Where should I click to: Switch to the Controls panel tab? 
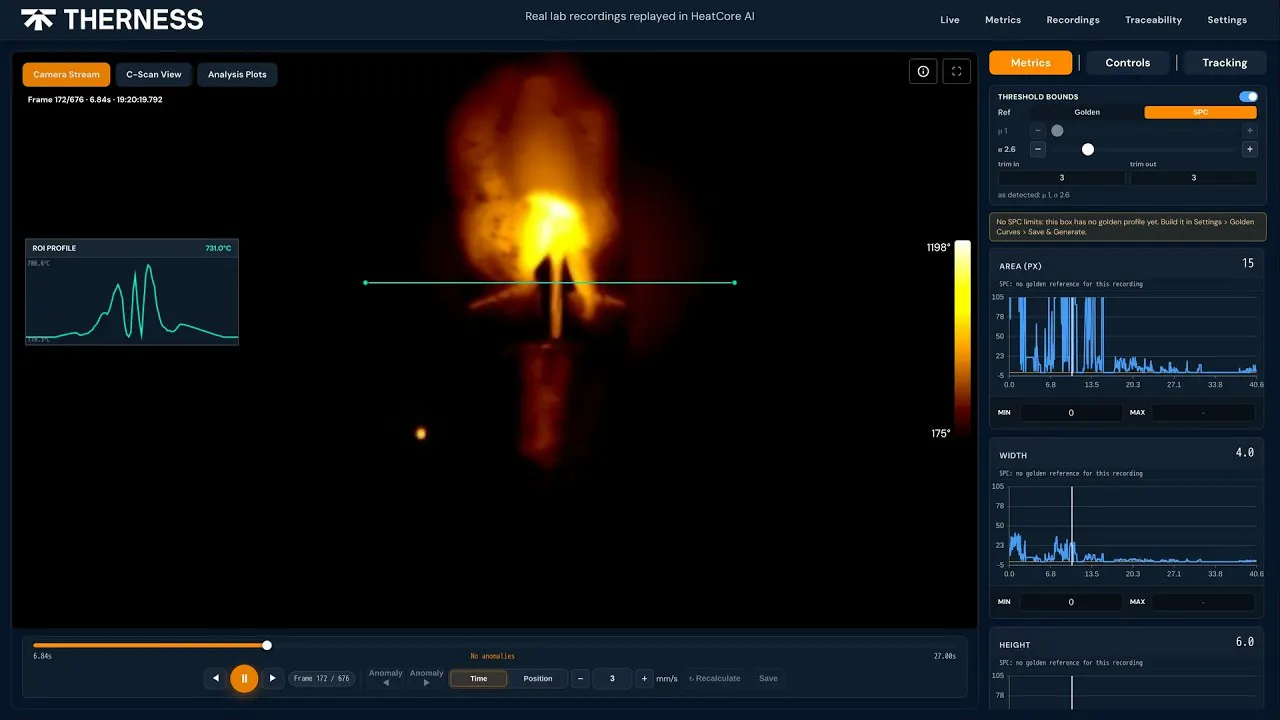1127,62
